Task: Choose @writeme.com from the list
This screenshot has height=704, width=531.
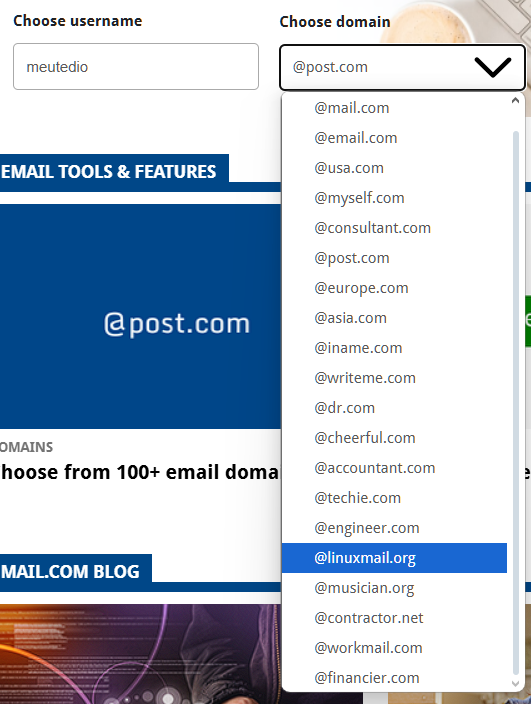Action: 394,378
